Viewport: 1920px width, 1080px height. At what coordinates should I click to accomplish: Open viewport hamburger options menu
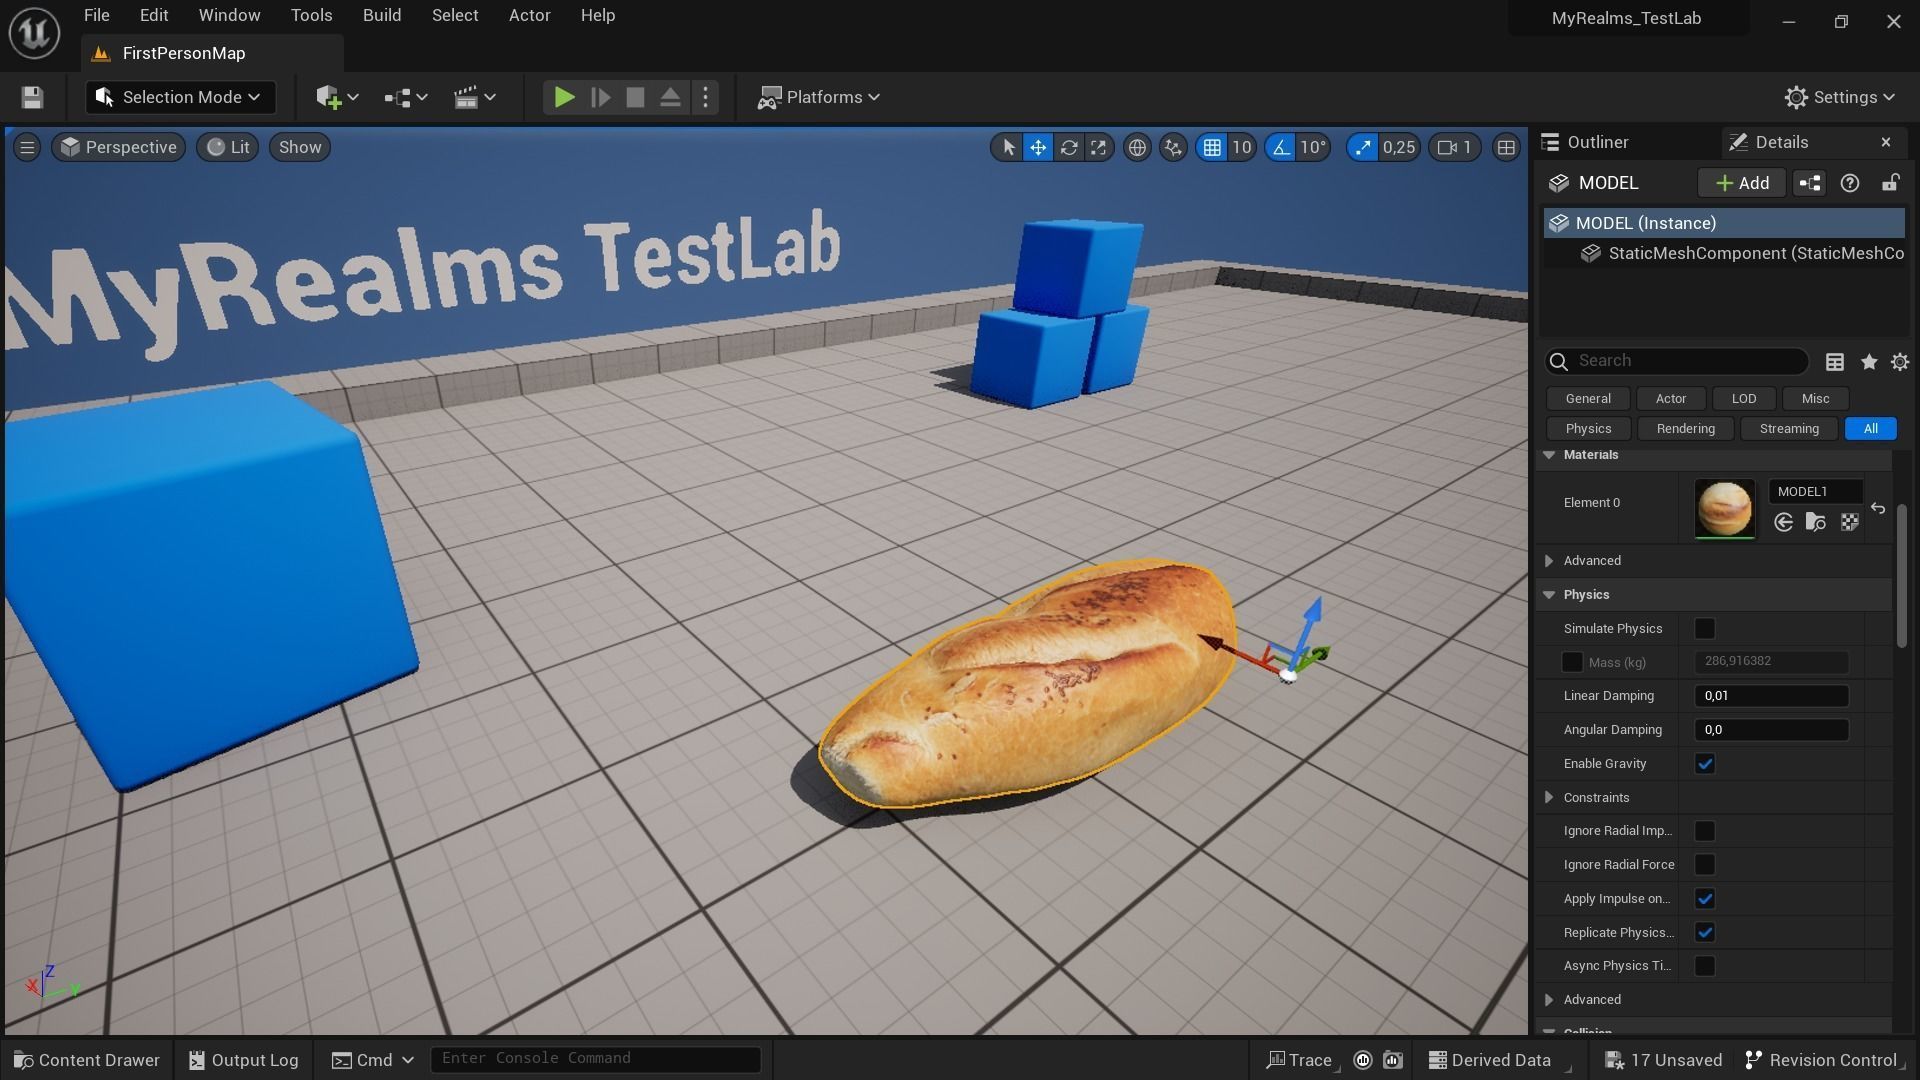[x=27, y=147]
